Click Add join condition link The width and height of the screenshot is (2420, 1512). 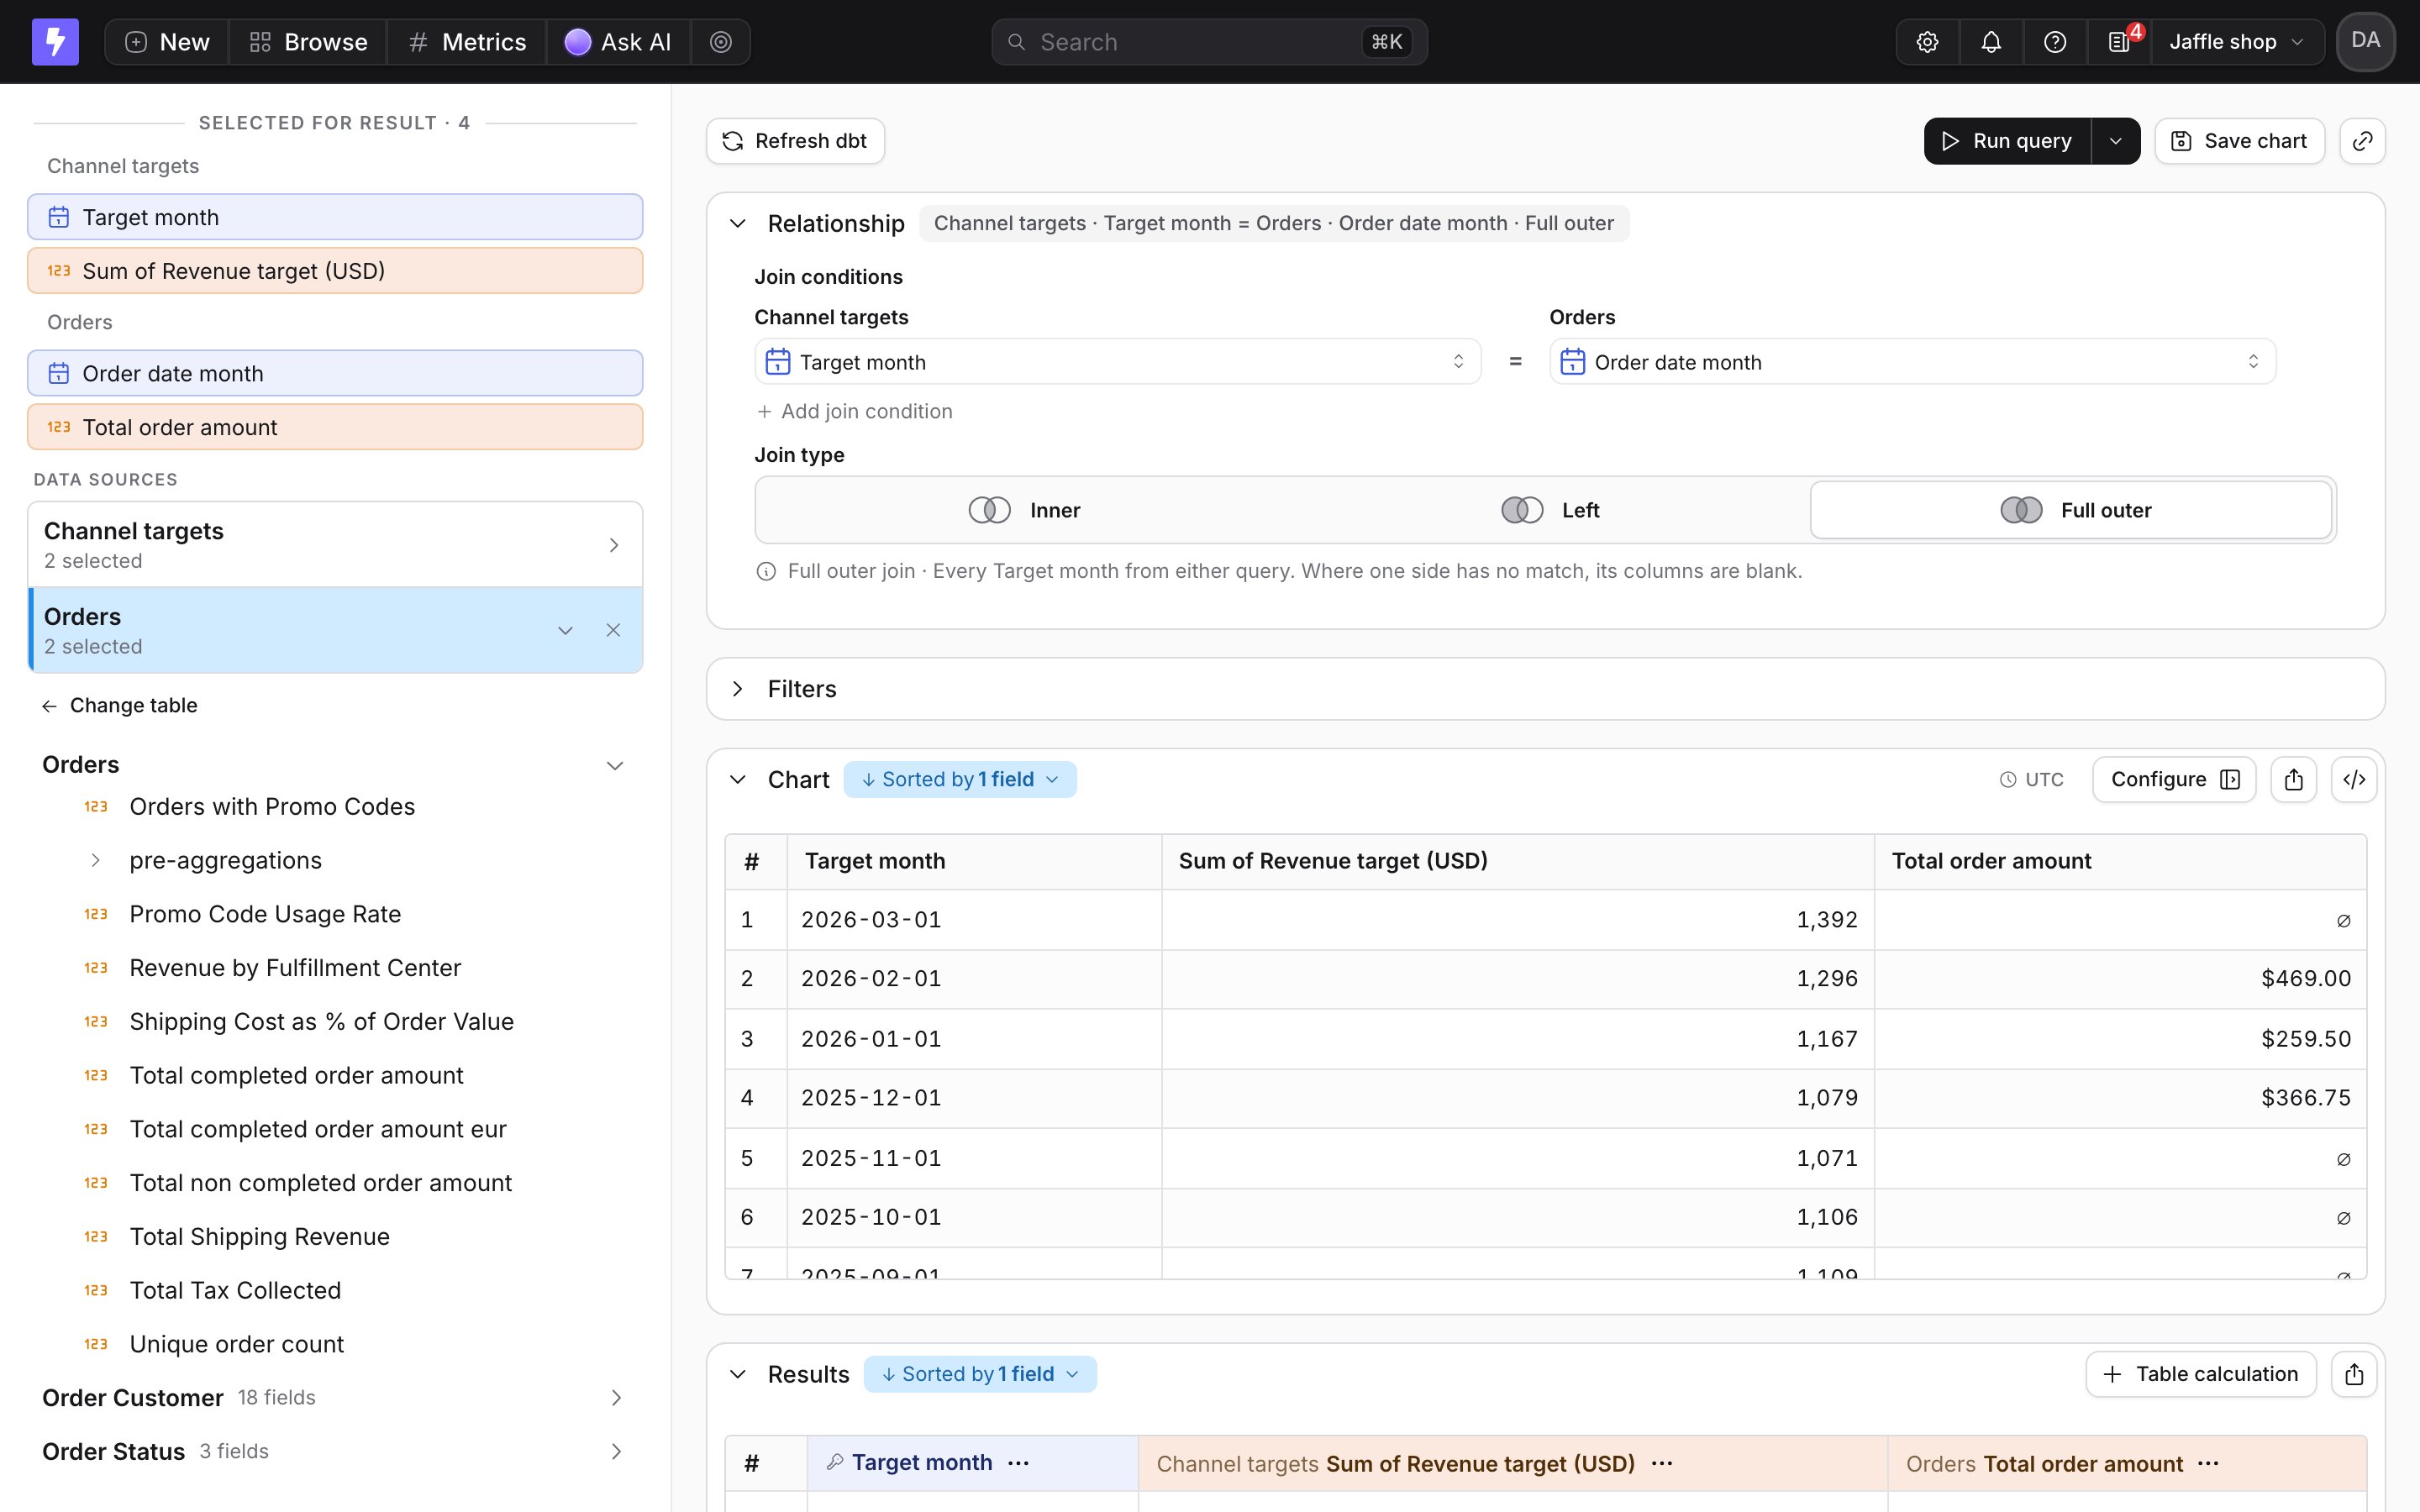[855, 411]
